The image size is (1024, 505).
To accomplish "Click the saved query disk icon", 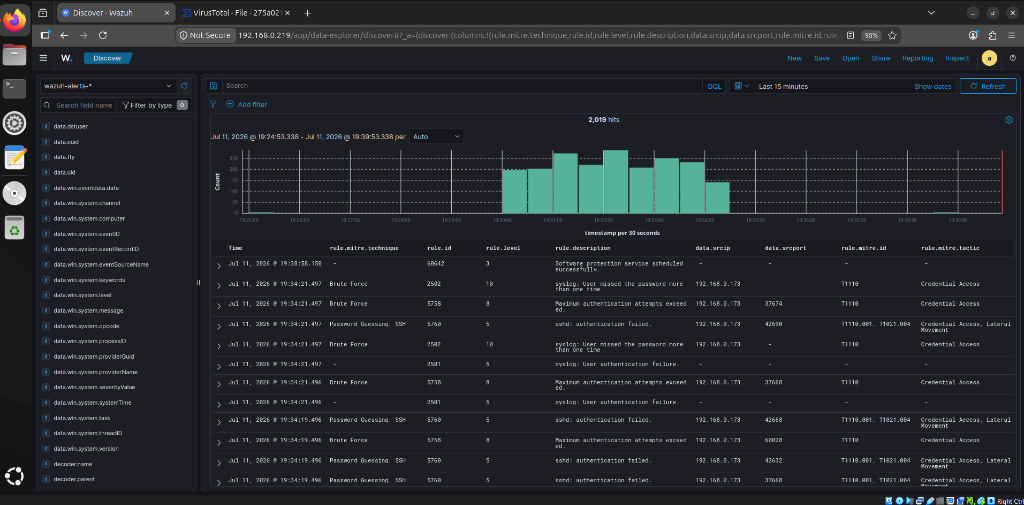I will pos(213,86).
